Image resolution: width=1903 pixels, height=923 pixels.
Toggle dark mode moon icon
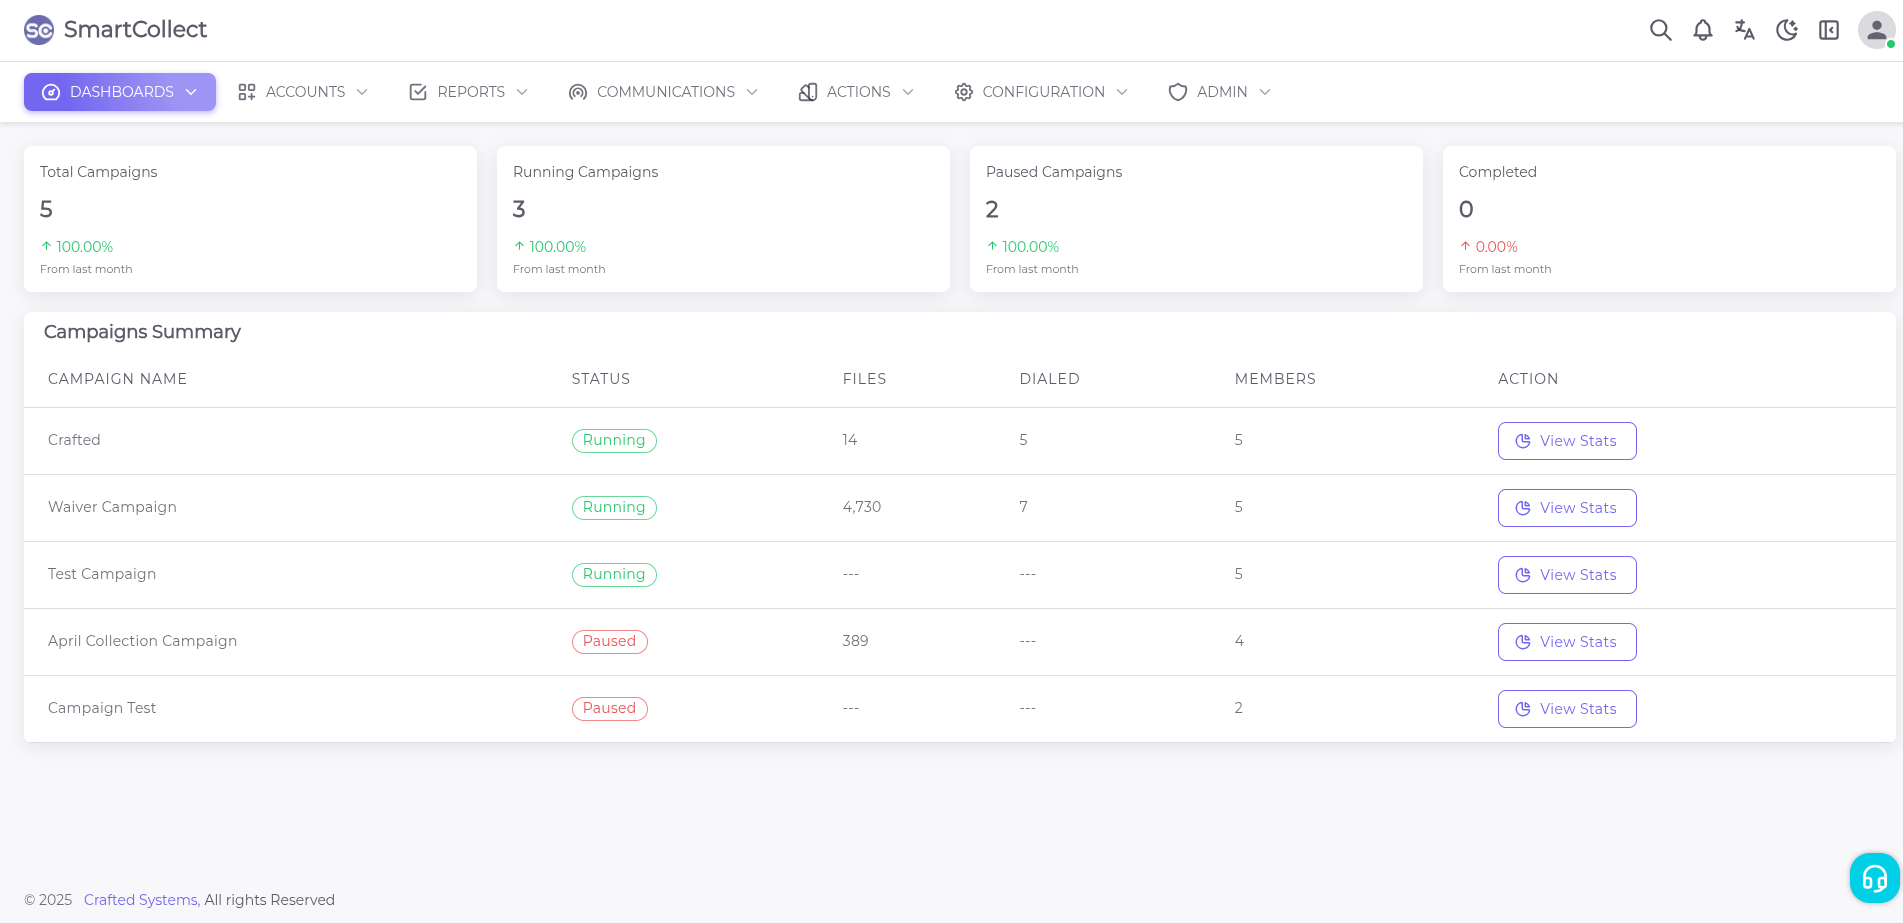pyautogui.click(x=1786, y=30)
